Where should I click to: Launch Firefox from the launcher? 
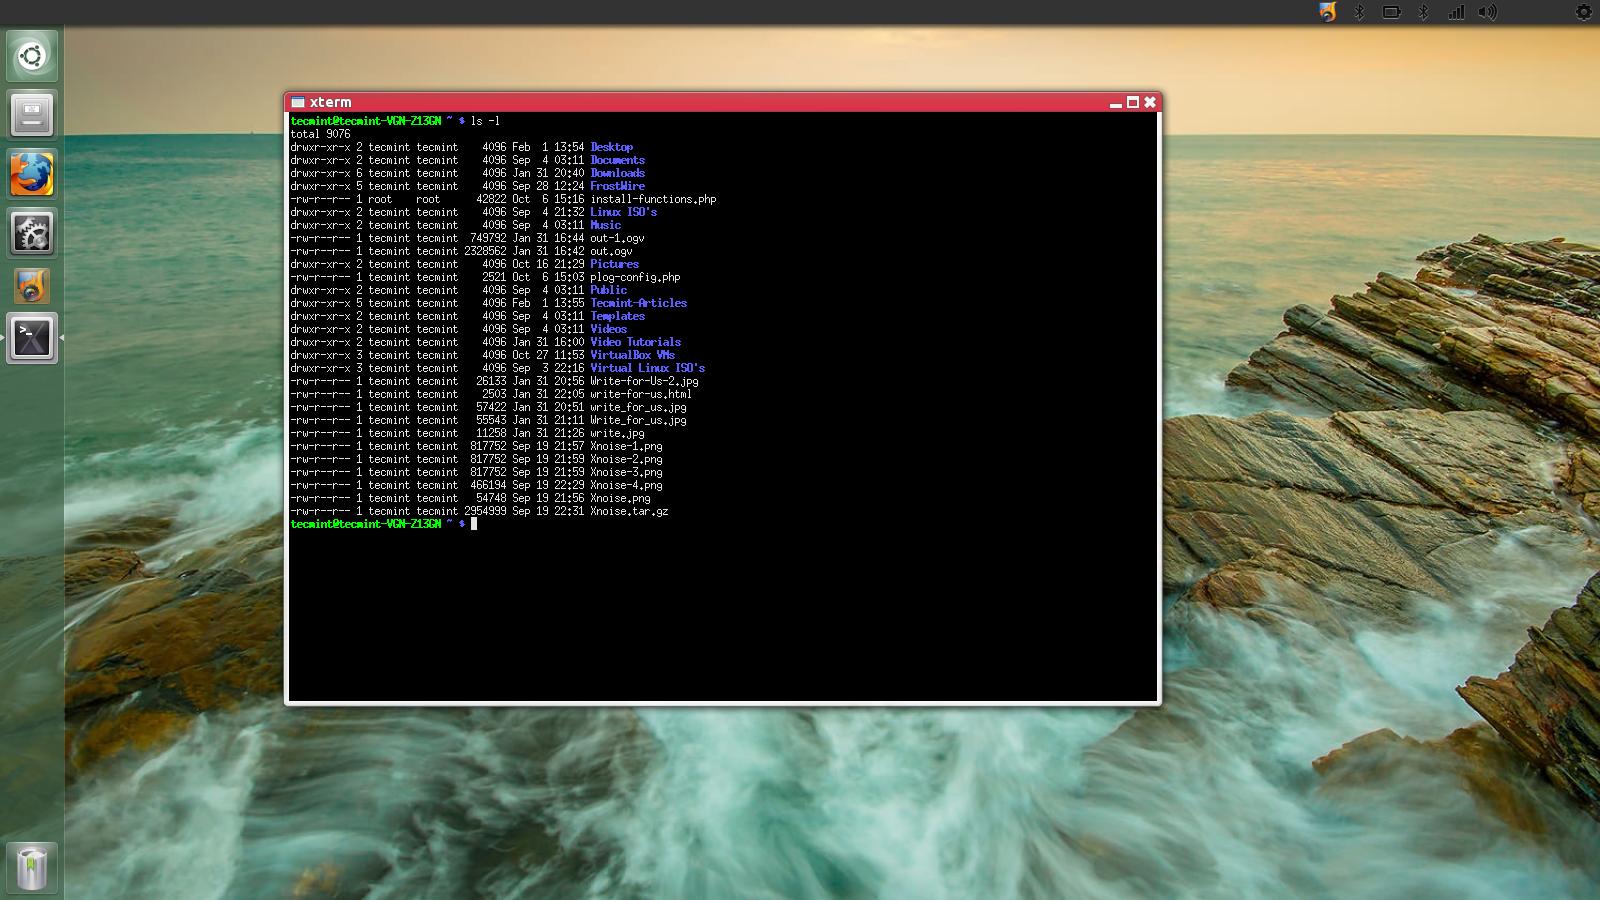tap(31, 173)
